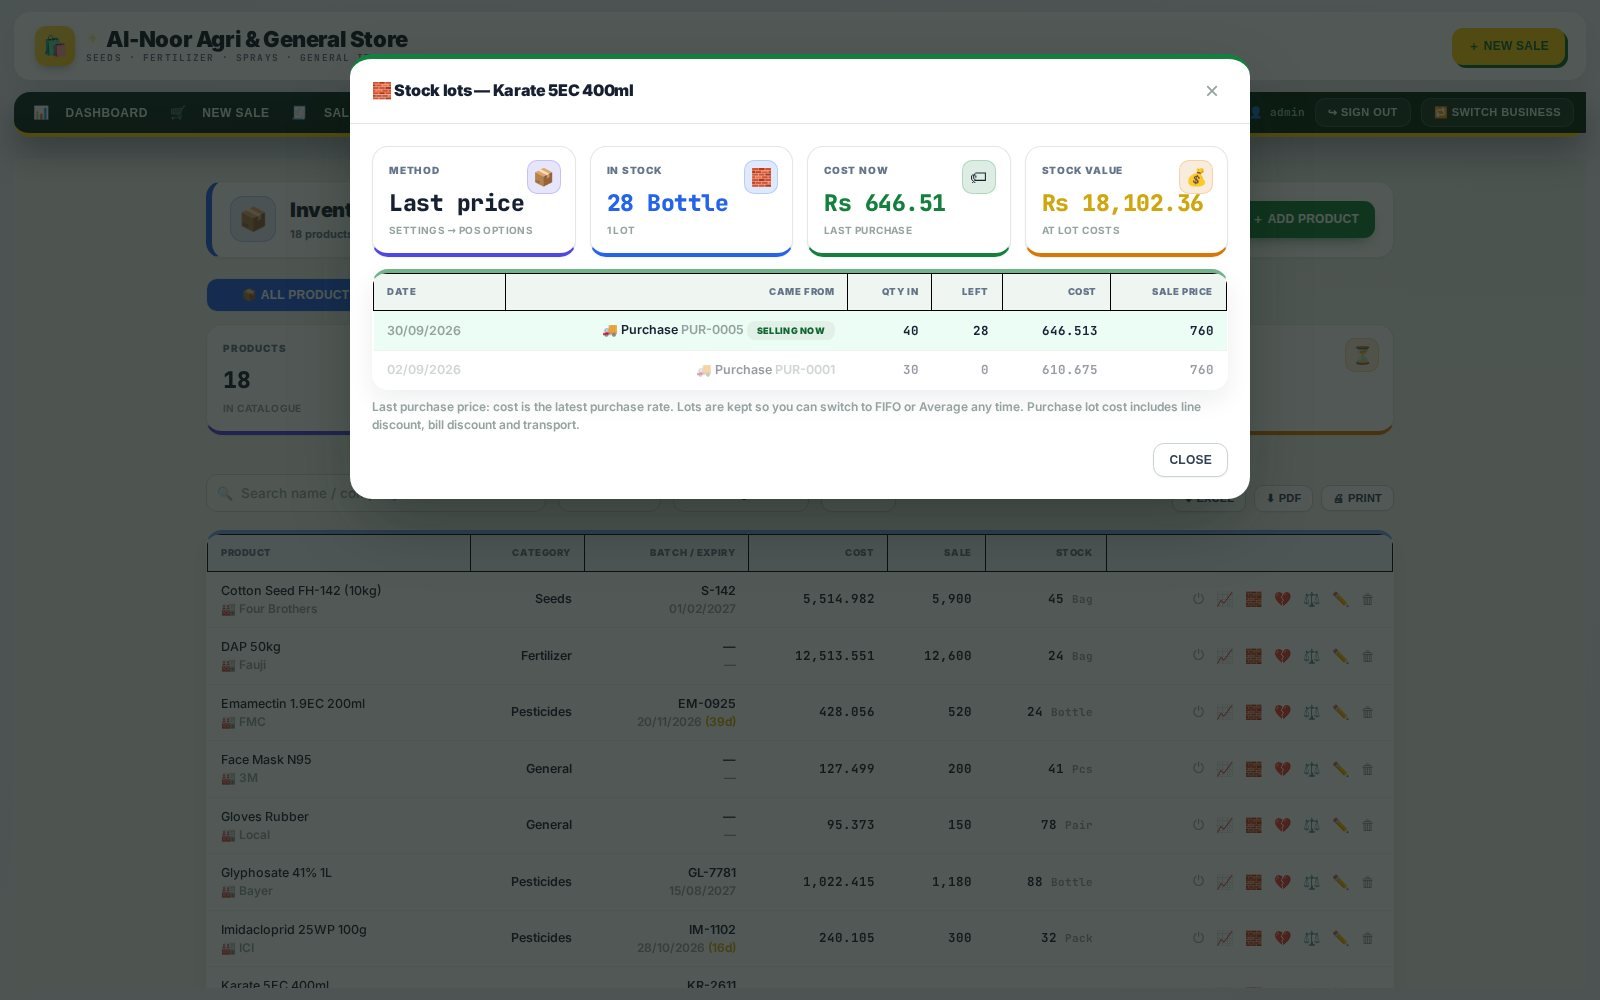Viewport: 1600px width, 1000px height.
Task: Click the SELLING NOW badge
Action: click(x=791, y=331)
